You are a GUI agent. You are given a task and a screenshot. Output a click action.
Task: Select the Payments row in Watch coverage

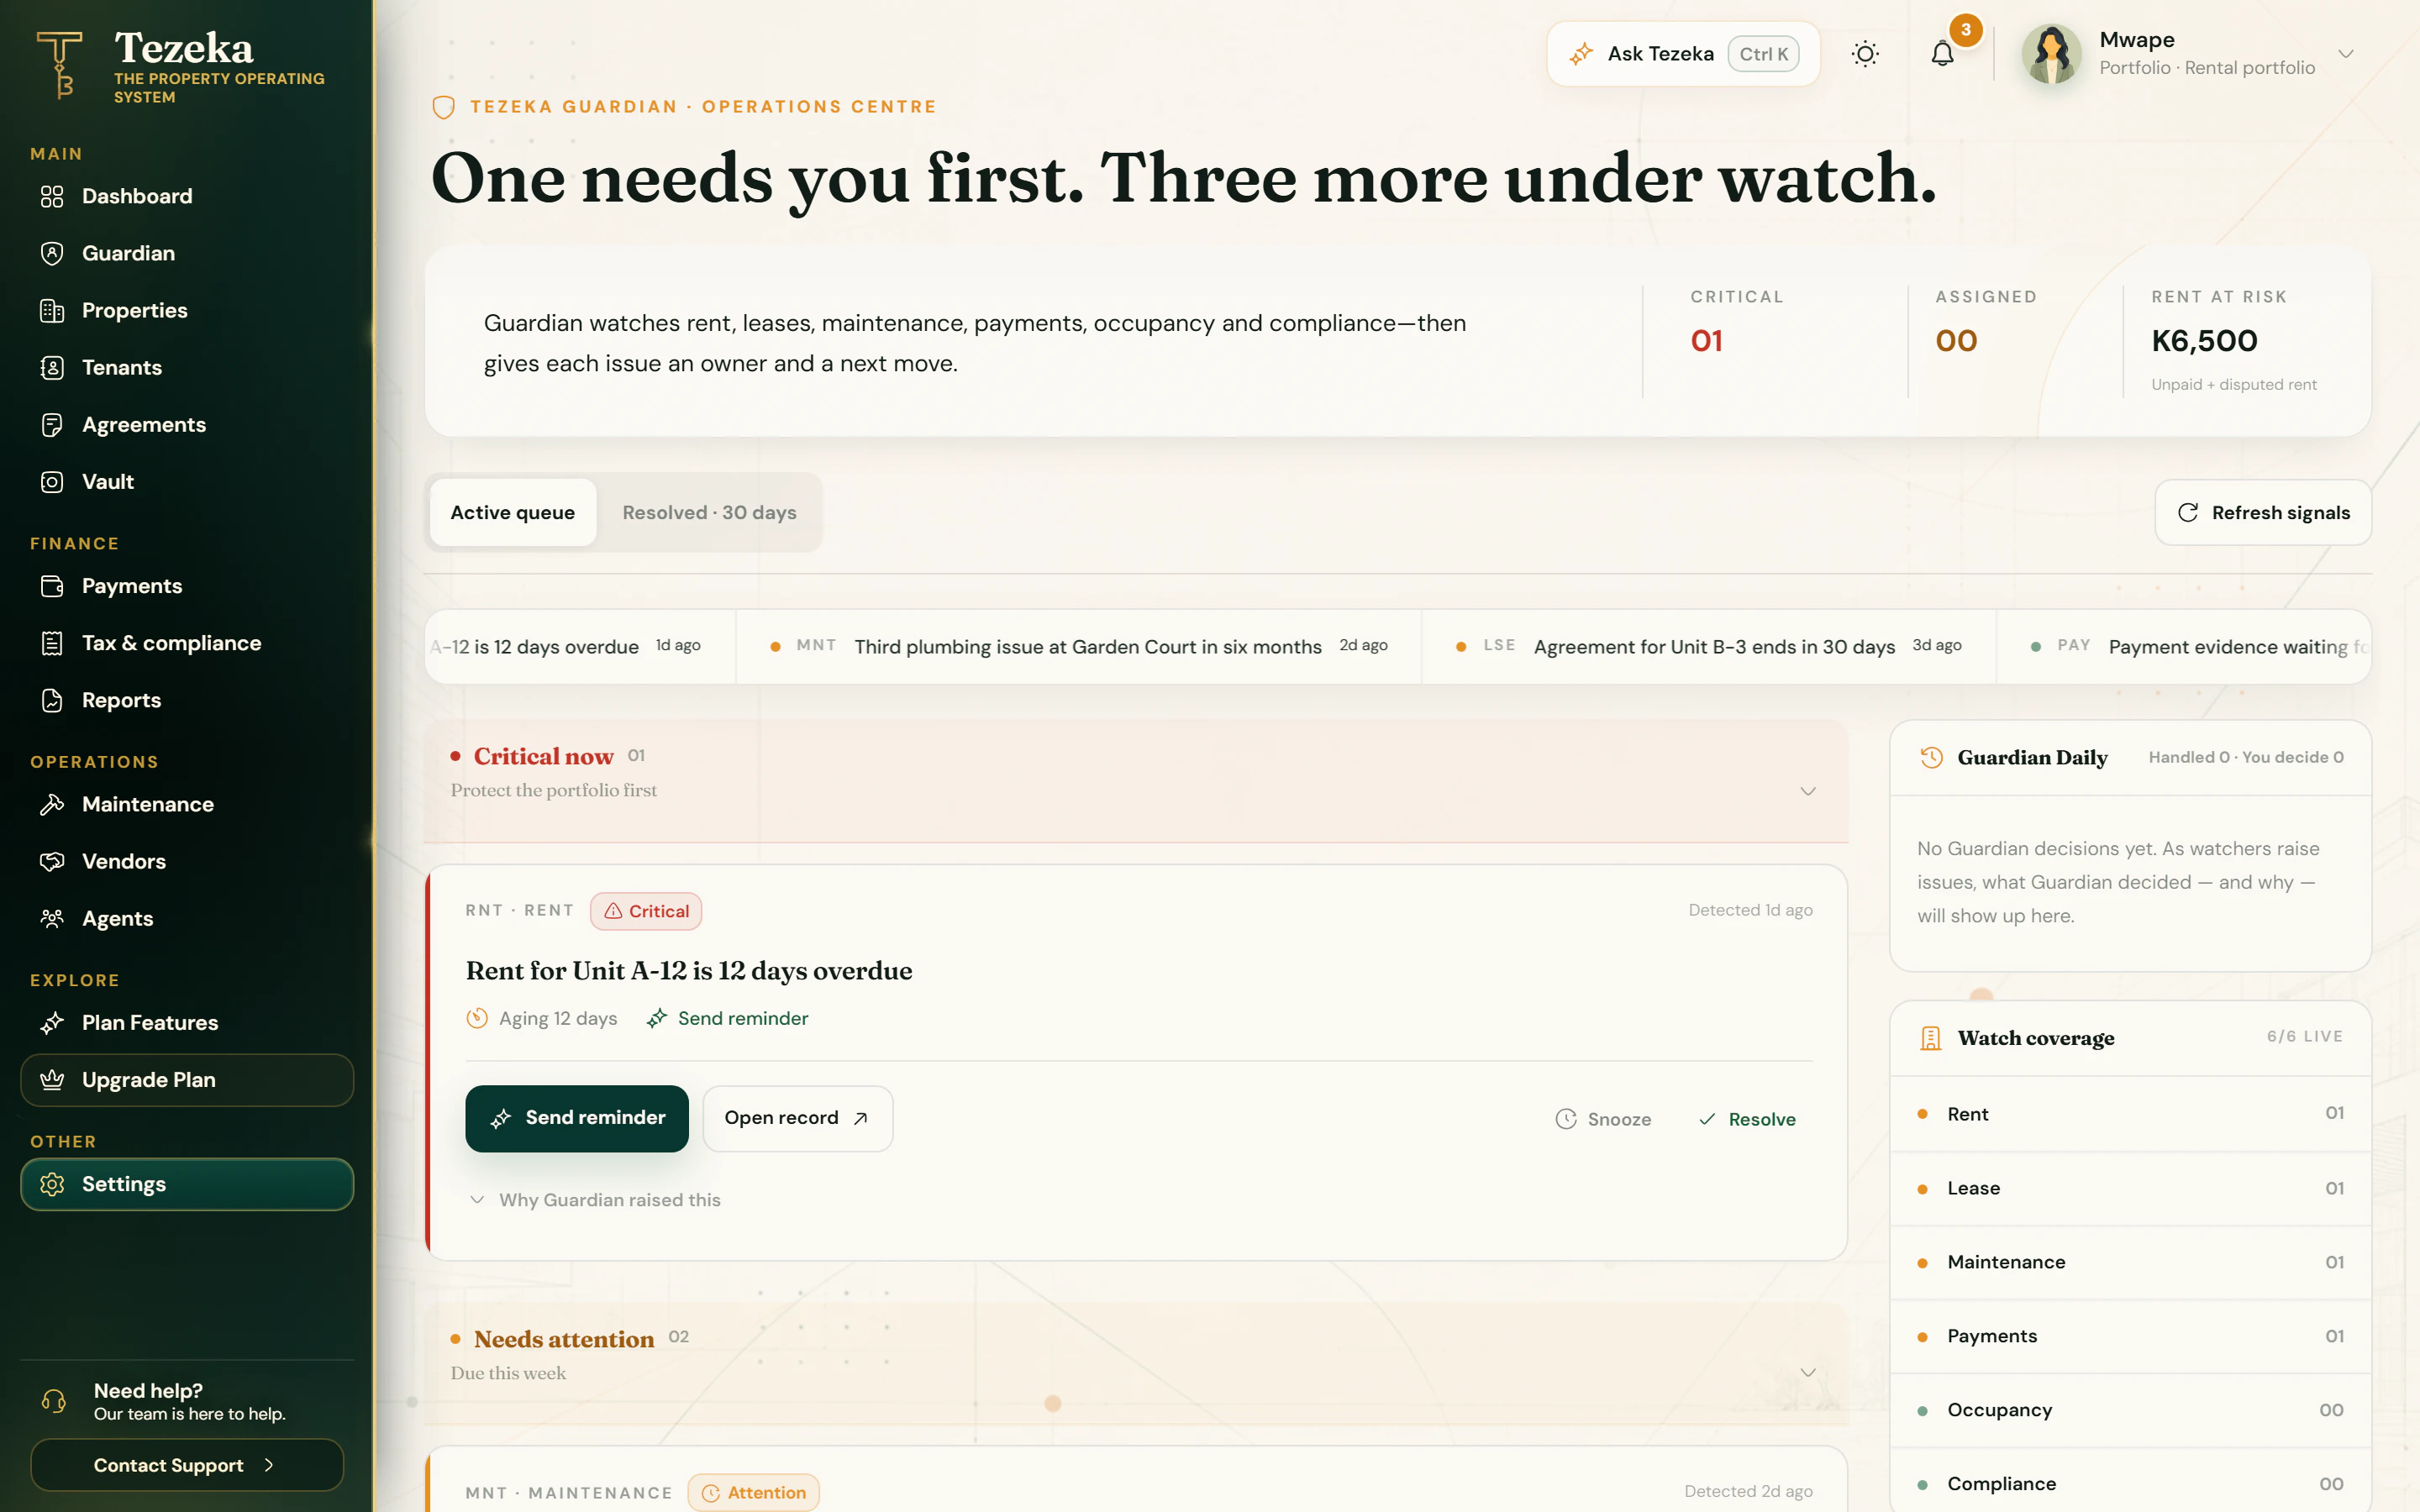[x=2131, y=1336]
